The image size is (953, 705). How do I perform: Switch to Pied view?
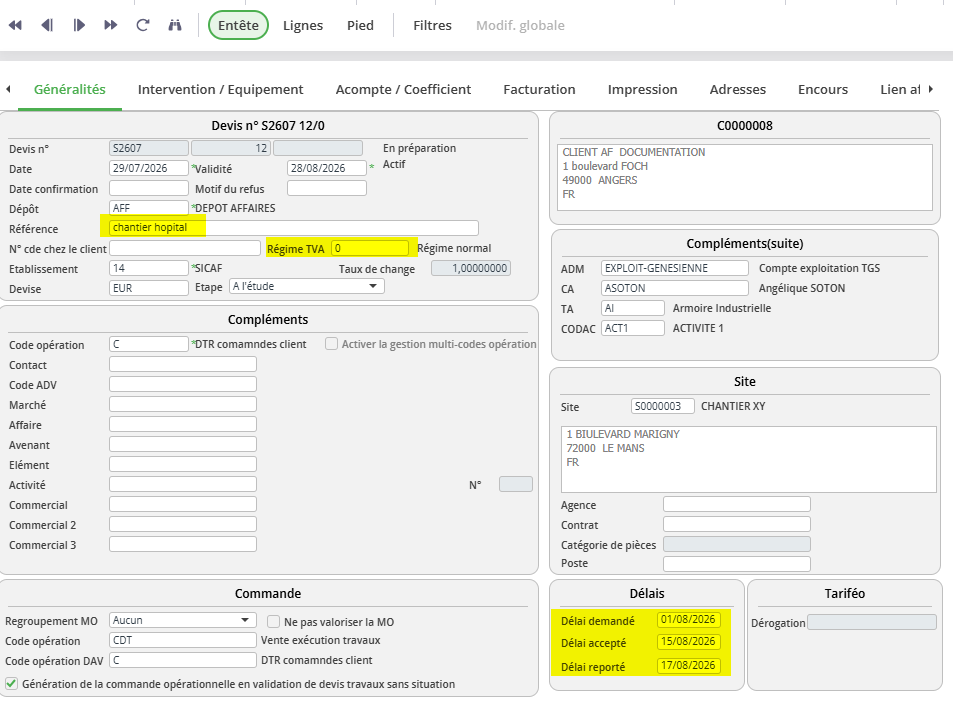pos(360,26)
